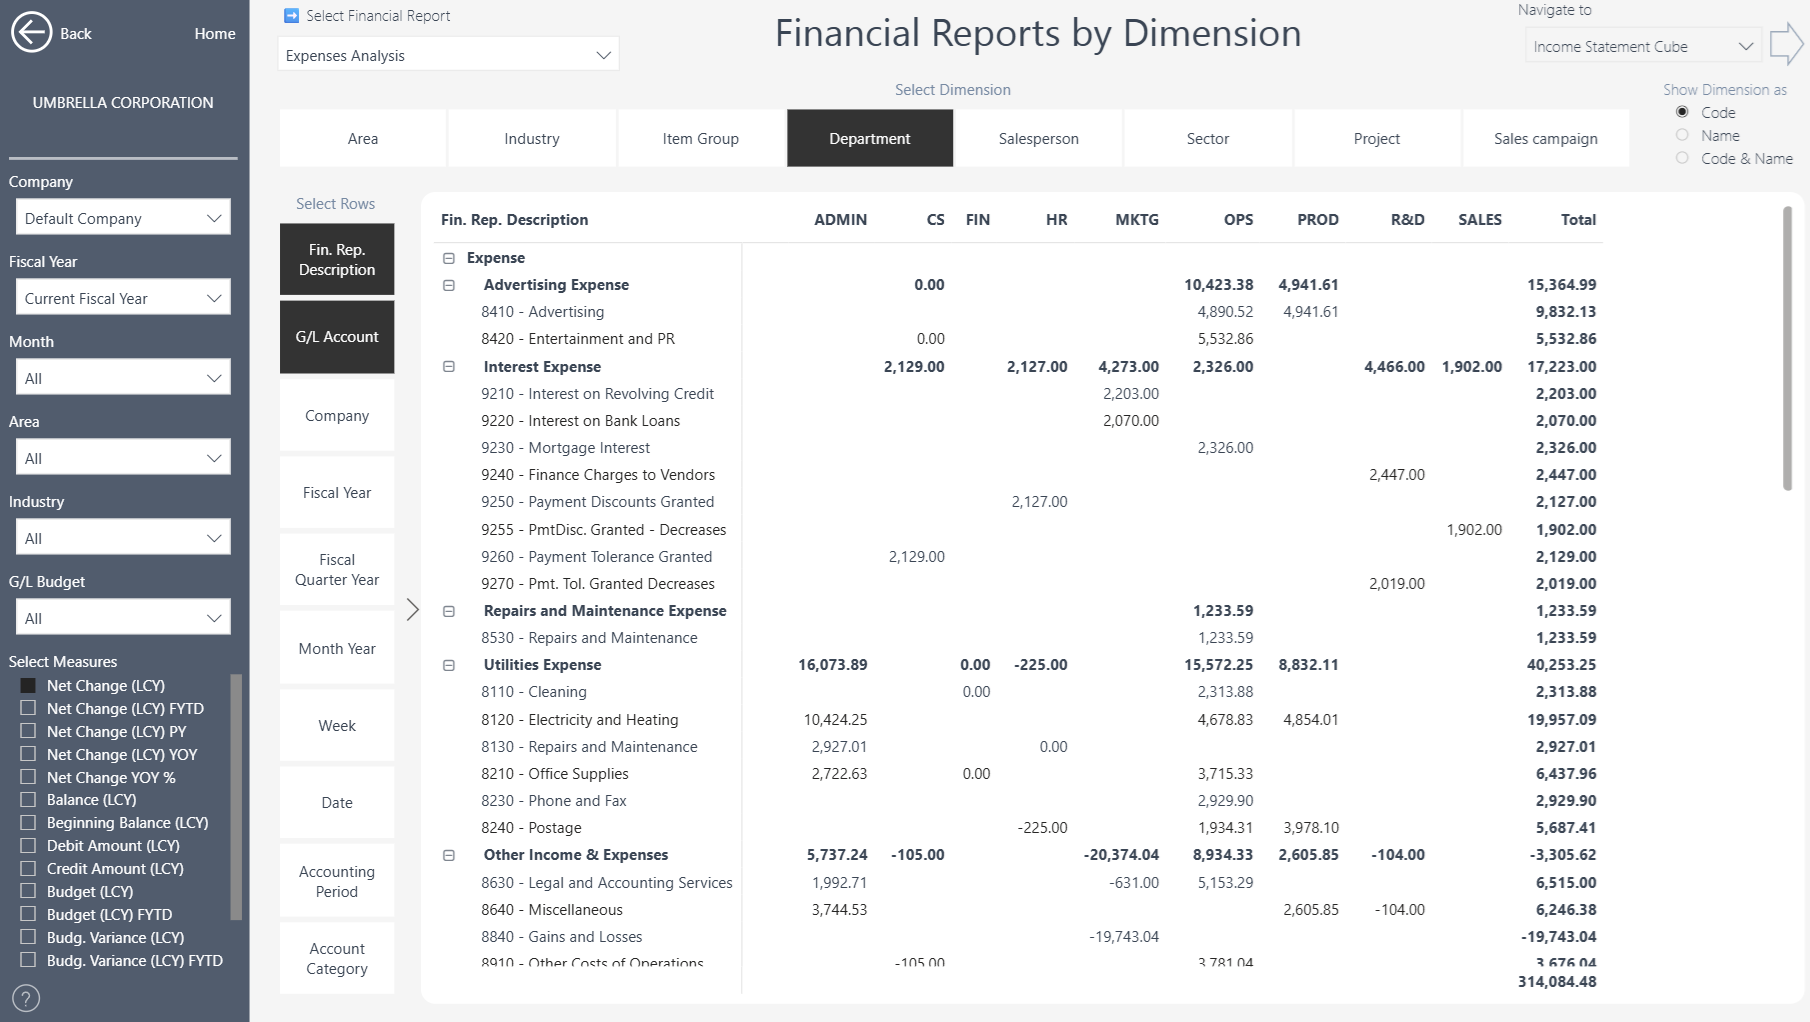1810x1022 pixels.
Task: Expand the row selector chevron arrow
Action: [x=412, y=610]
